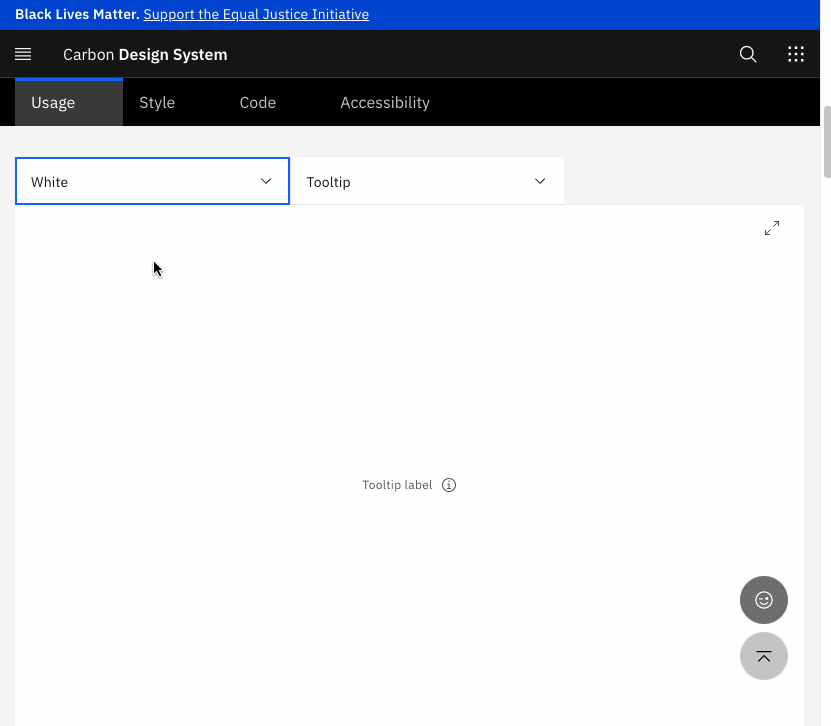Open the feedback smiley button
This screenshot has width=831, height=726.
(763, 600)
